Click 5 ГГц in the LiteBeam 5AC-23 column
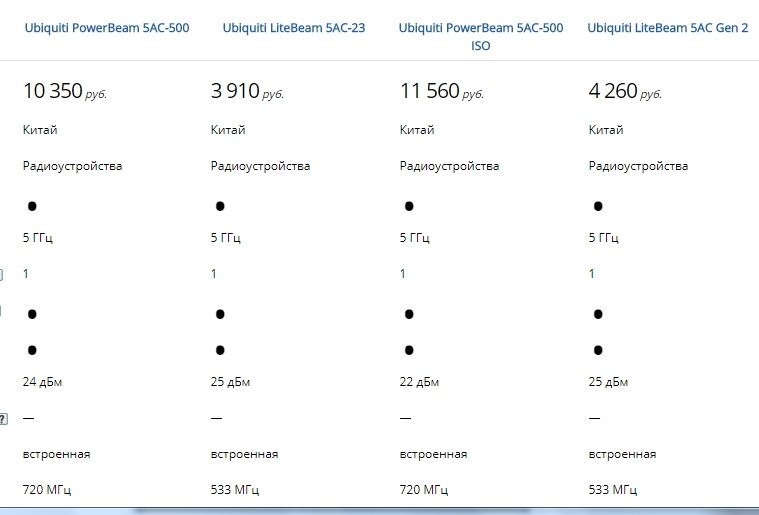The height and width of the screenshot is (515, 759). (x=226, y=238)
